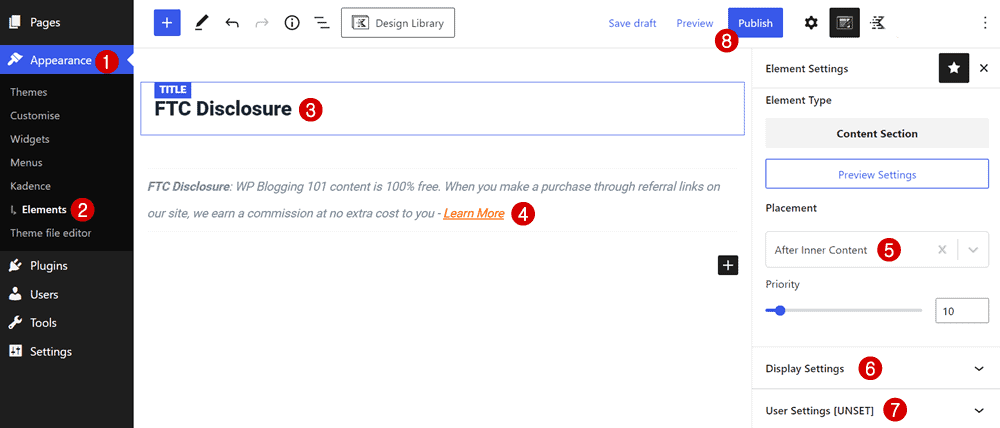Click the Publish button
Viewport: 1000px width, 428px height.
coord(755,22)
